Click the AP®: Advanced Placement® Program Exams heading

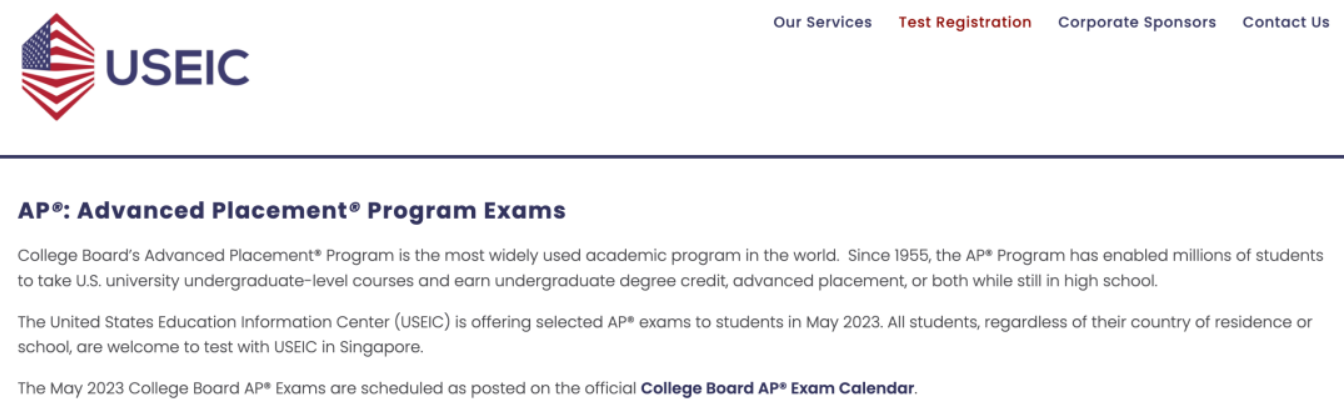(x=292, y=211)
